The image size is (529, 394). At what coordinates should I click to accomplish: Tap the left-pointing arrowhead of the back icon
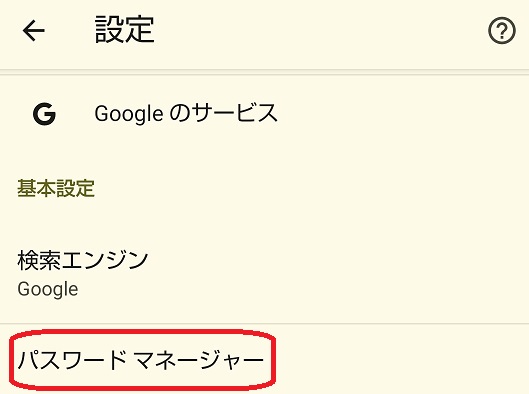[27, 30]
